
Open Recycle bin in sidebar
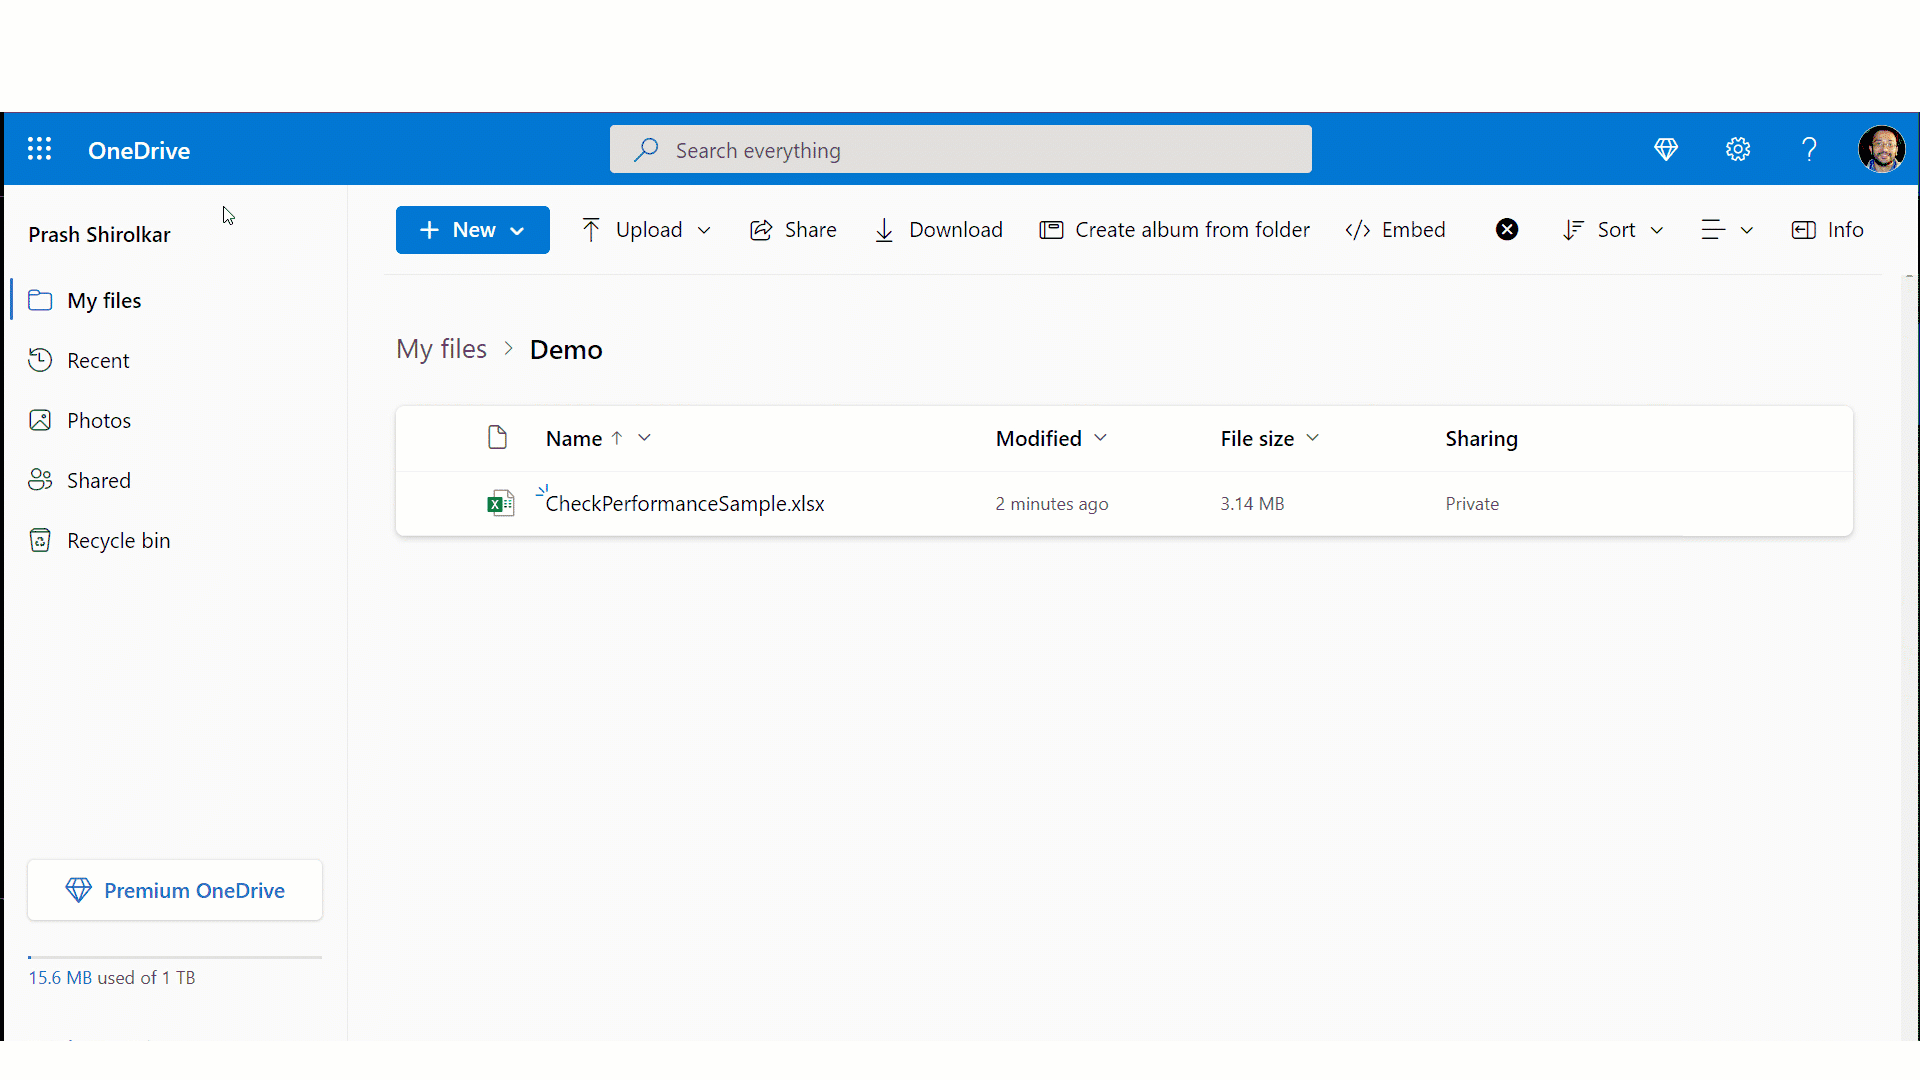click(x=118, y=541)
